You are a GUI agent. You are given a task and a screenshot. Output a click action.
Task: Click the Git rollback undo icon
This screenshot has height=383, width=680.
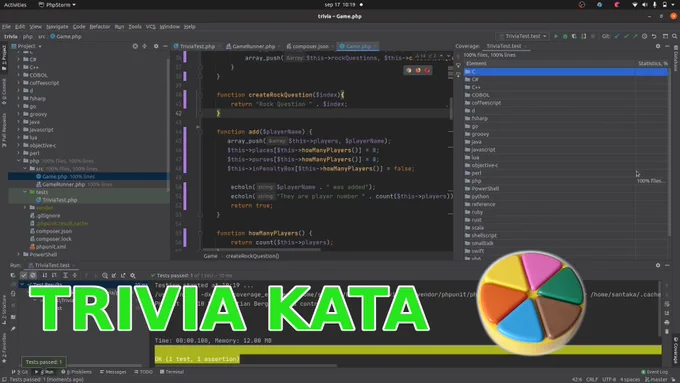[654, 36]
